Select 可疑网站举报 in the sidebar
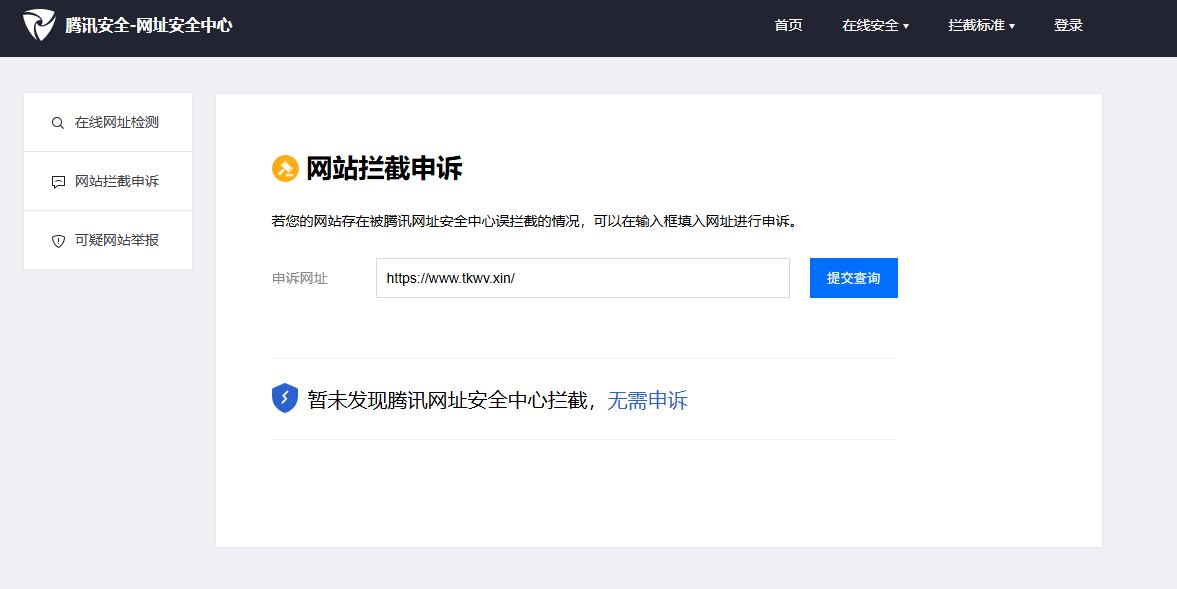This screenshot has width=1177, height=589. pos(108,240)
